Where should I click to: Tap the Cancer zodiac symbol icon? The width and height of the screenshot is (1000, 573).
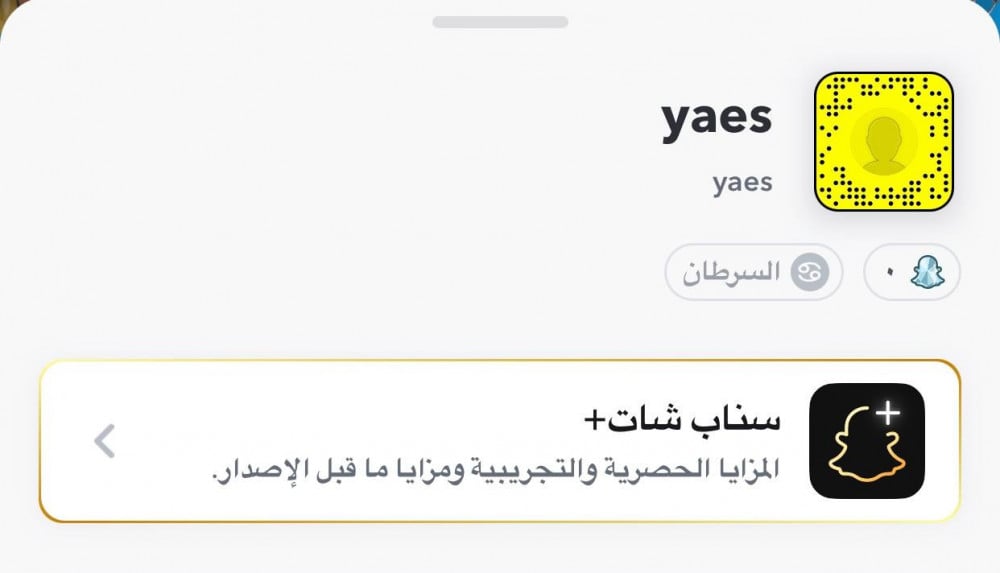[810, 272]
